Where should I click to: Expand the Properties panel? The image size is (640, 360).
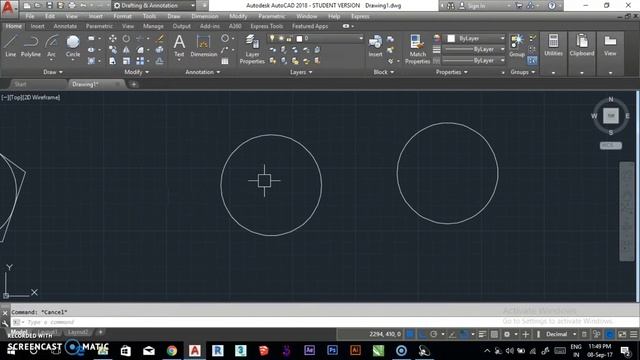451,72
